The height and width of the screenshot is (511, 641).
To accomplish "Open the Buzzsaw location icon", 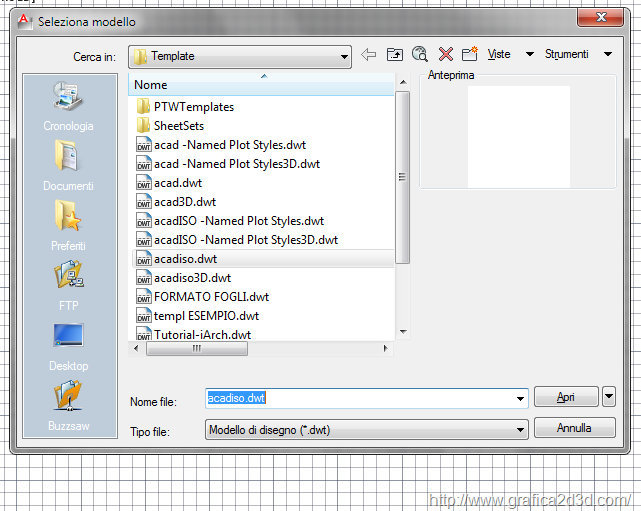I will [x=68, y=404].
